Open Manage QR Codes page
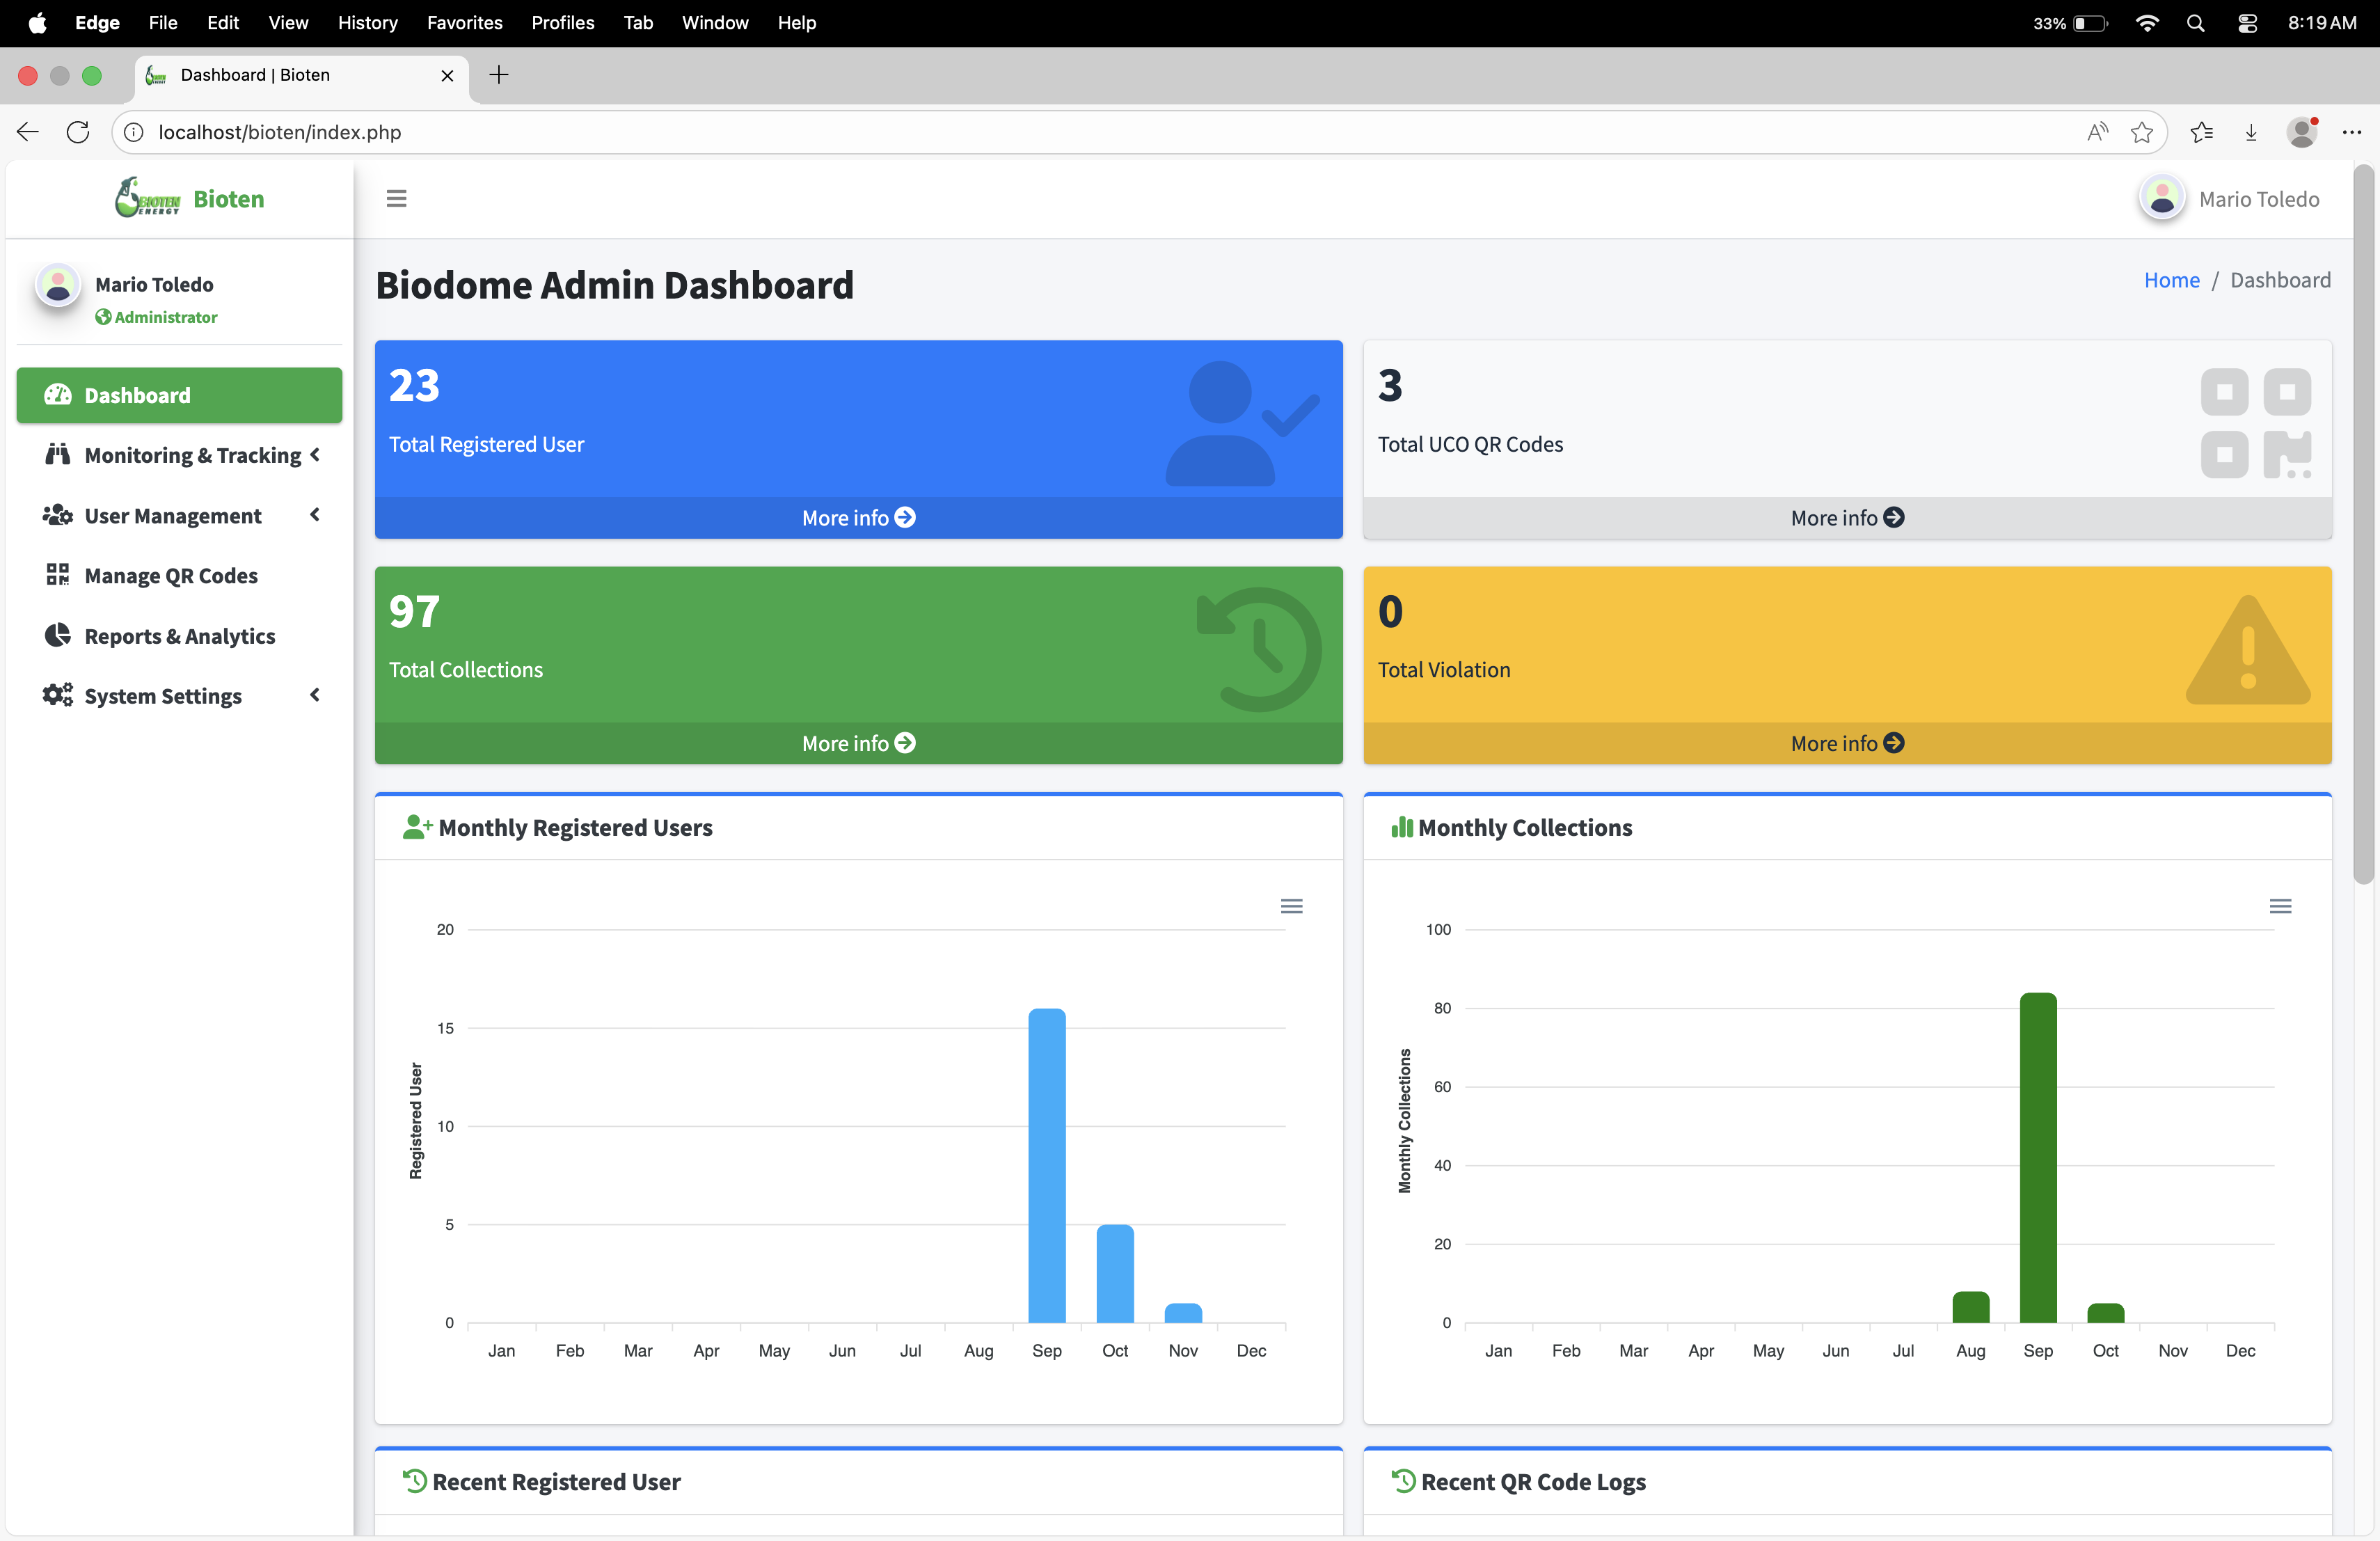Viewport: 2380px width, 1541px height. click(x=170, y=575)
